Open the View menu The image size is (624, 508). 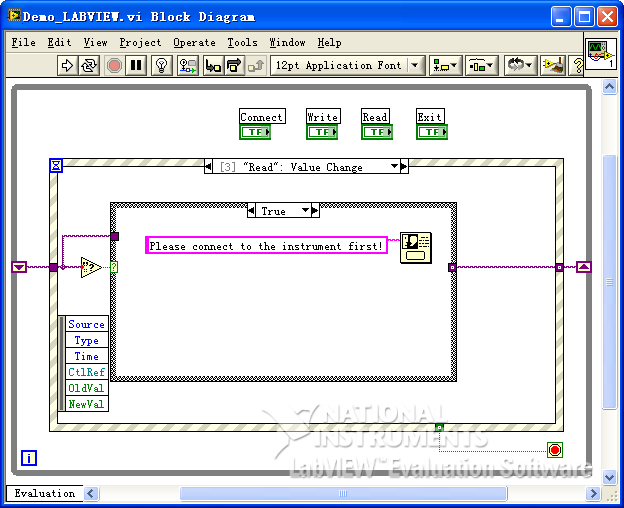tap(95, 42)
